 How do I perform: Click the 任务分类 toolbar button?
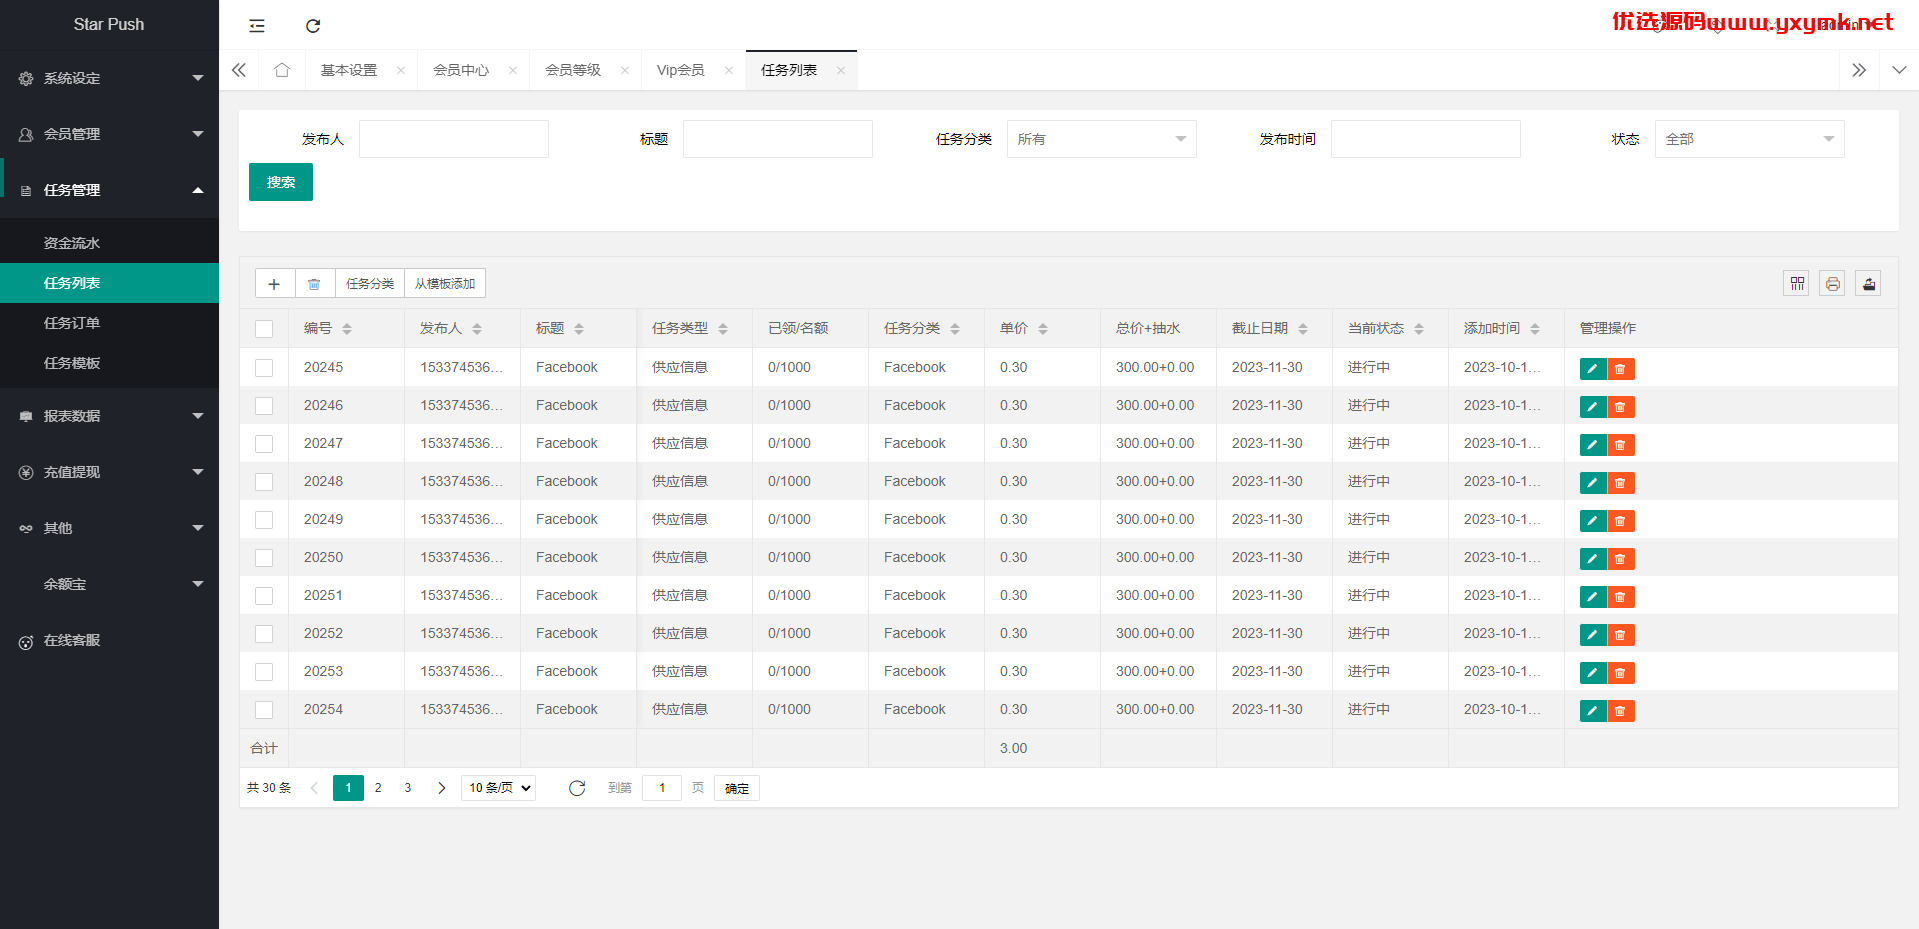[x=370, y=284]
